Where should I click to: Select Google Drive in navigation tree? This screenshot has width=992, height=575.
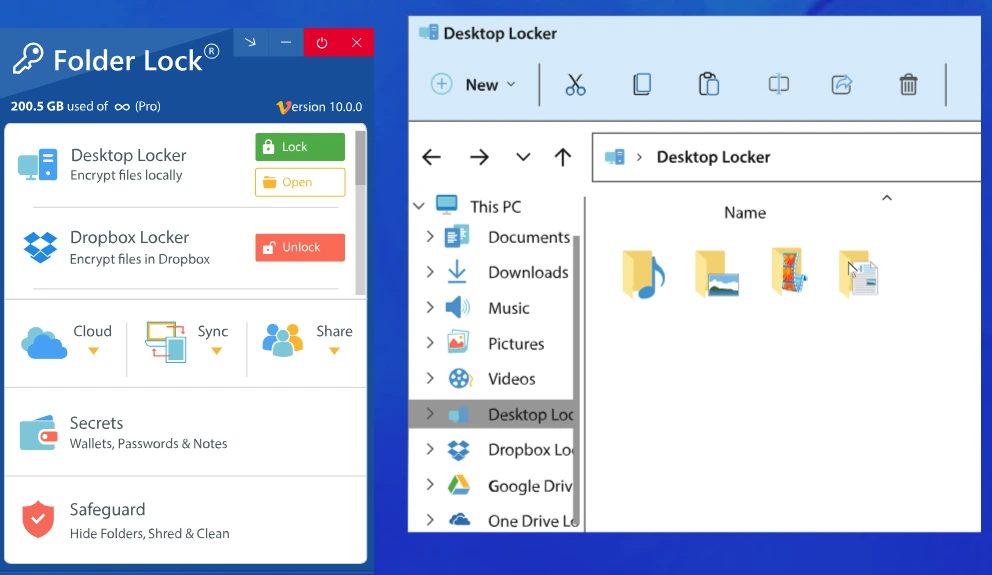pos(530,486)
